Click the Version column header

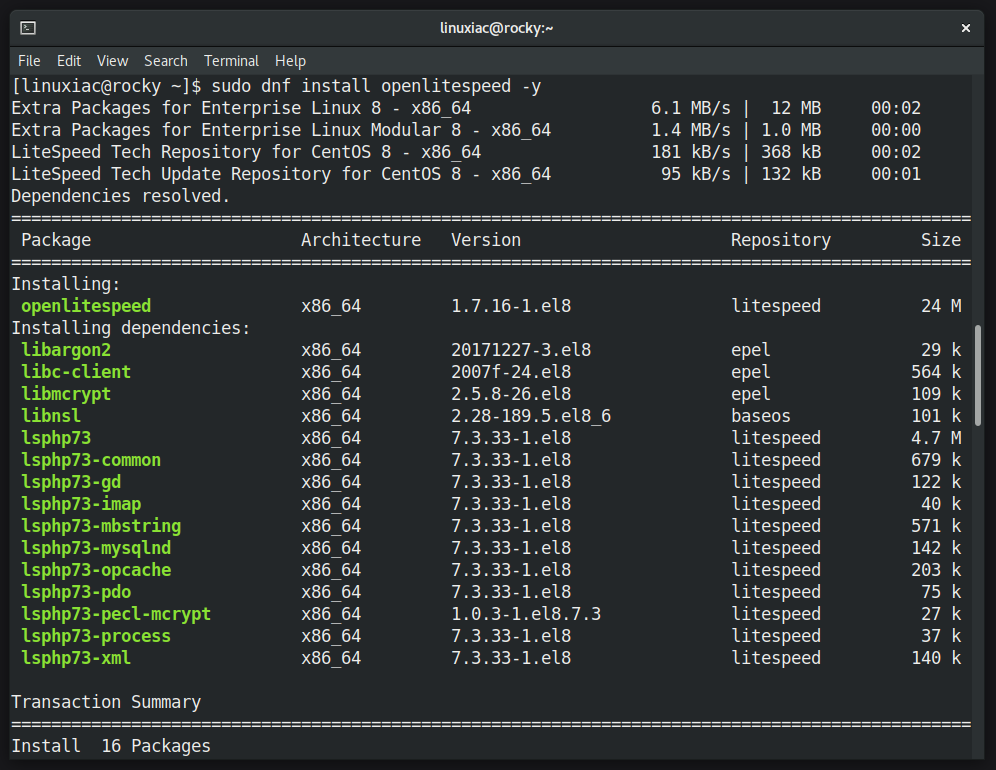[x=486, y=240]
